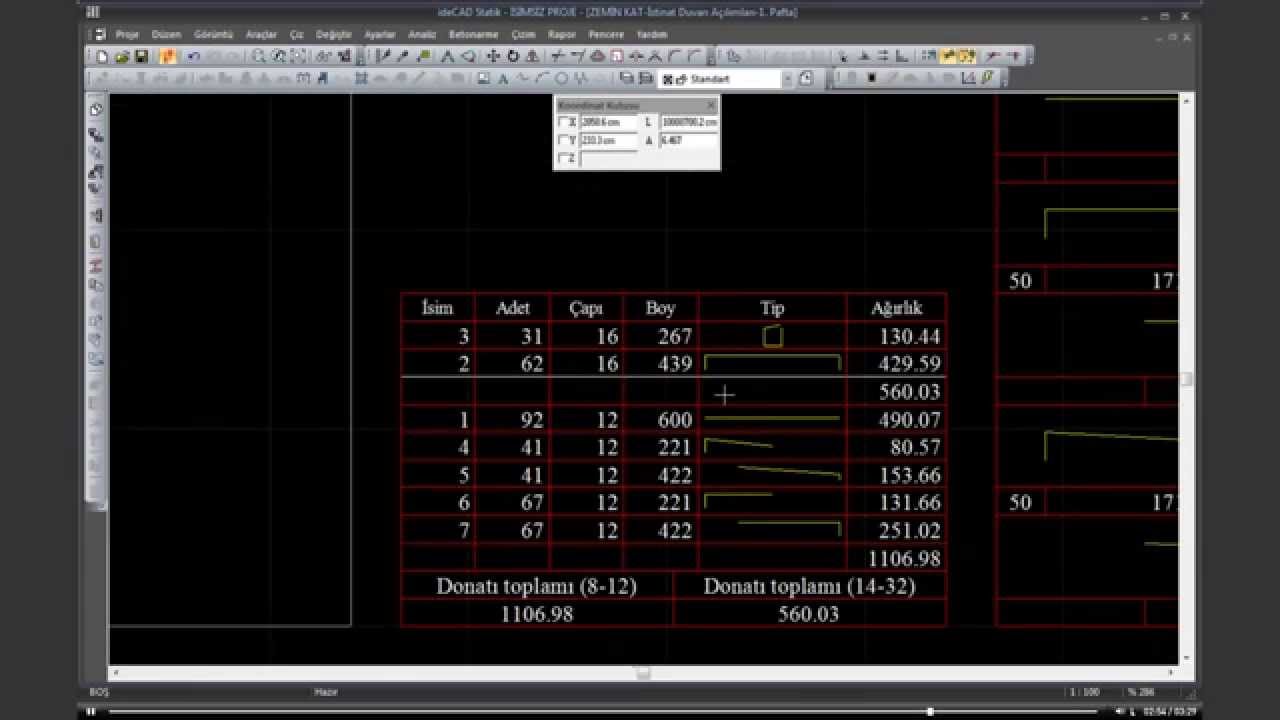Click the Save floppy disk icon
This screenshot has width=1280, height=720.
coord(141,56)
